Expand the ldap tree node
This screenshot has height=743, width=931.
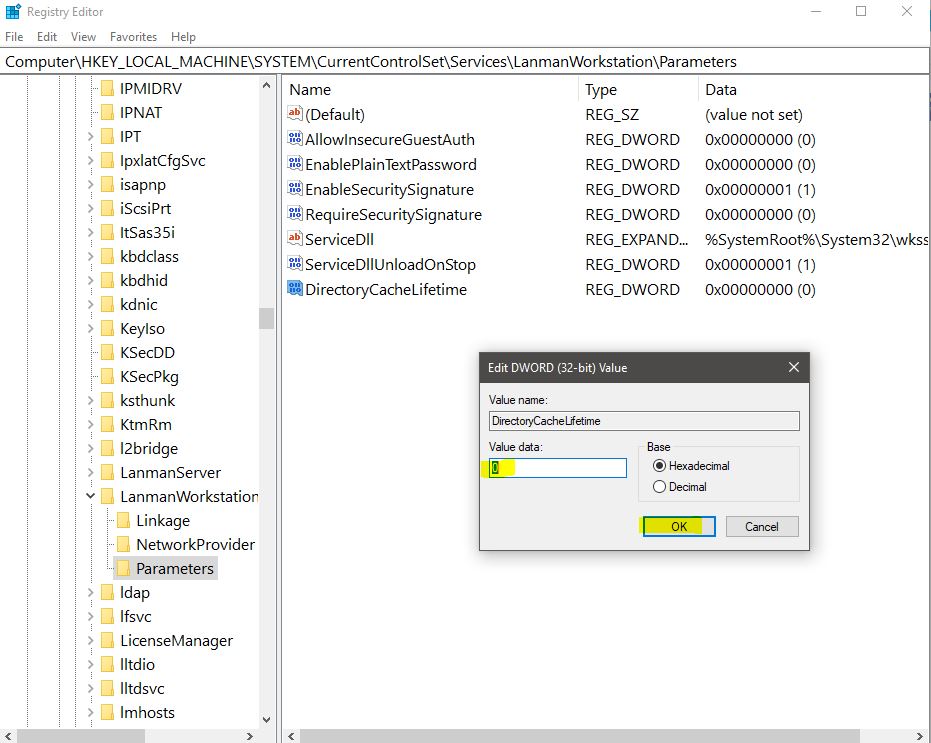(90, 592)
